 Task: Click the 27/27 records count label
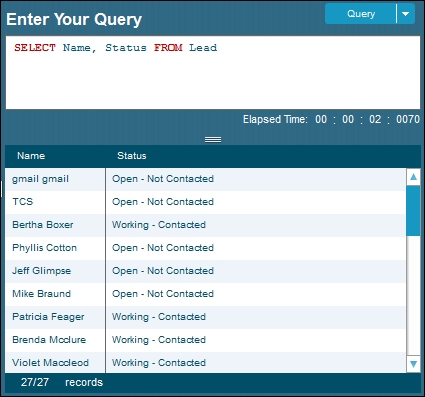(x=62, y=382)
